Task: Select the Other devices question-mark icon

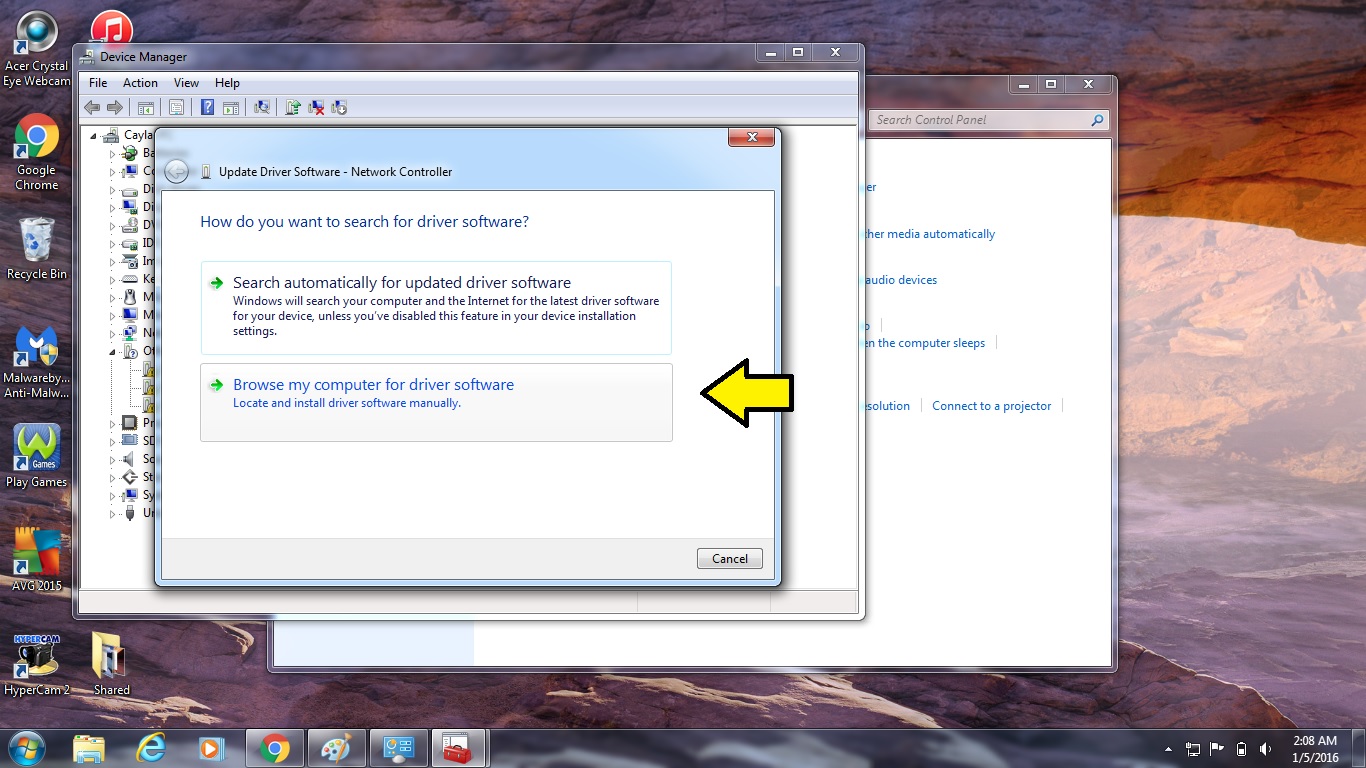Action: (129, 351)
